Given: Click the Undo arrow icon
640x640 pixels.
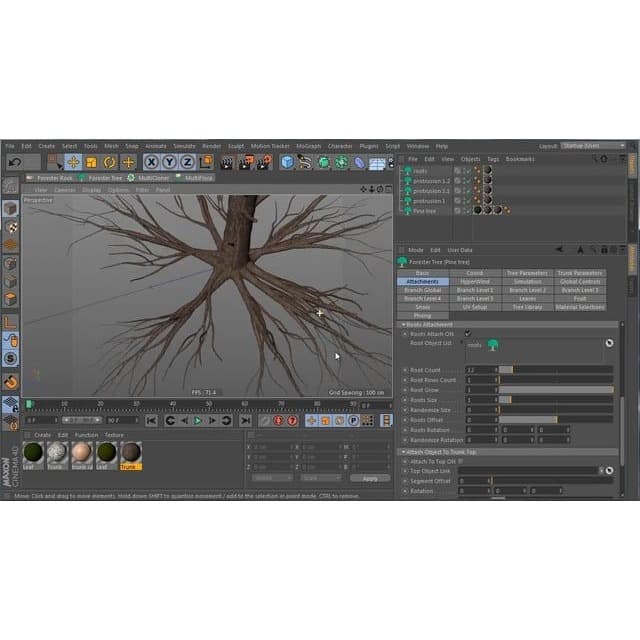Looking at the screenshot, I should pos(15,162).
